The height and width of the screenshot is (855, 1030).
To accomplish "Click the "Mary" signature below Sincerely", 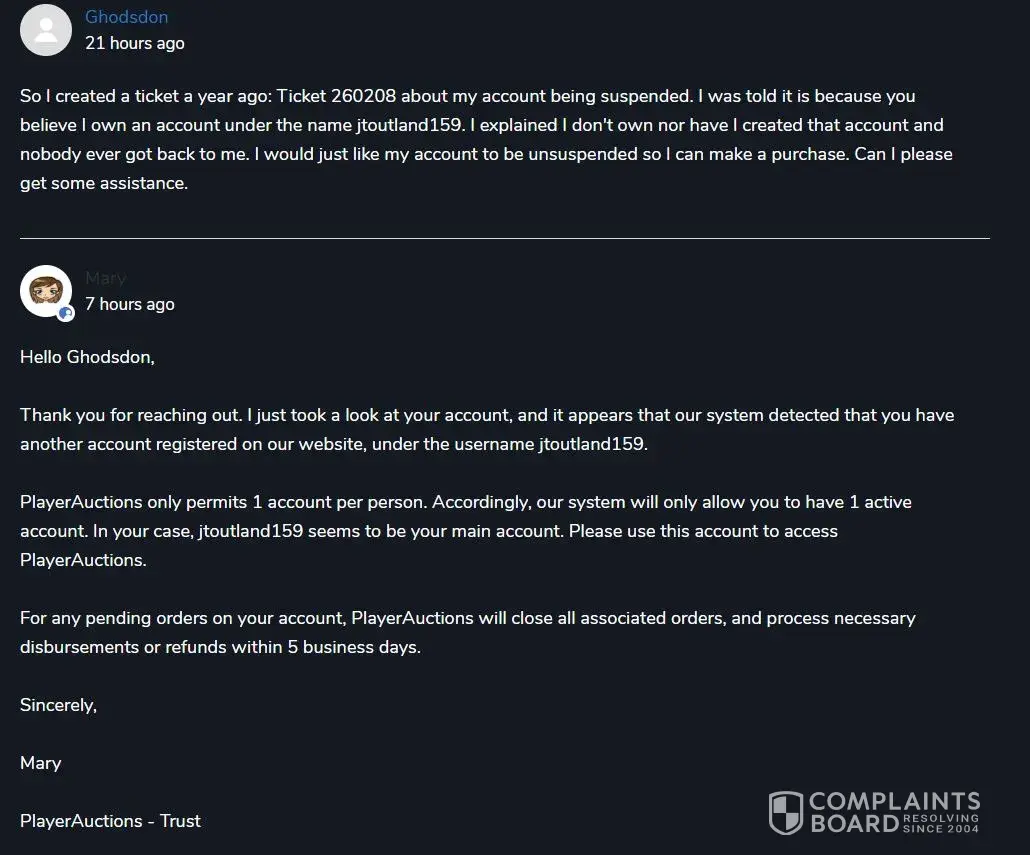I will [x=40, y=763].
